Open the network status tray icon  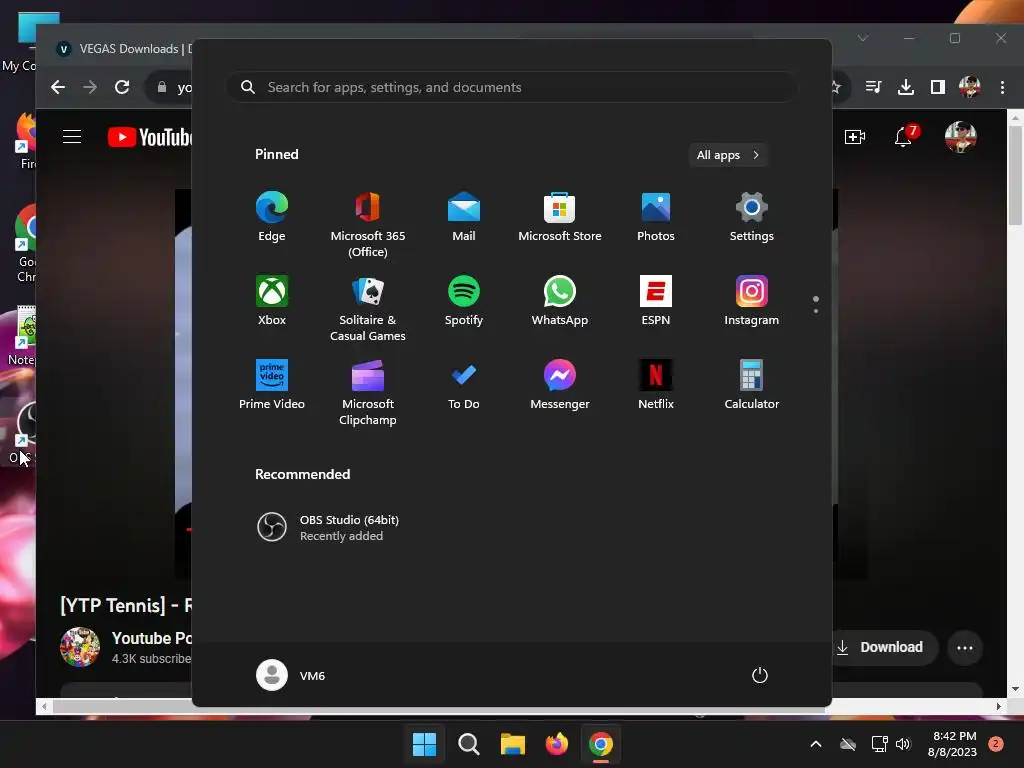880,743
